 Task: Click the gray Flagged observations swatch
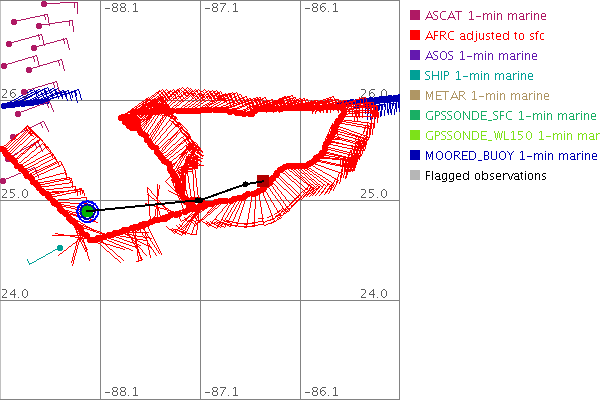pyautogui.click(x=415, y=176)
